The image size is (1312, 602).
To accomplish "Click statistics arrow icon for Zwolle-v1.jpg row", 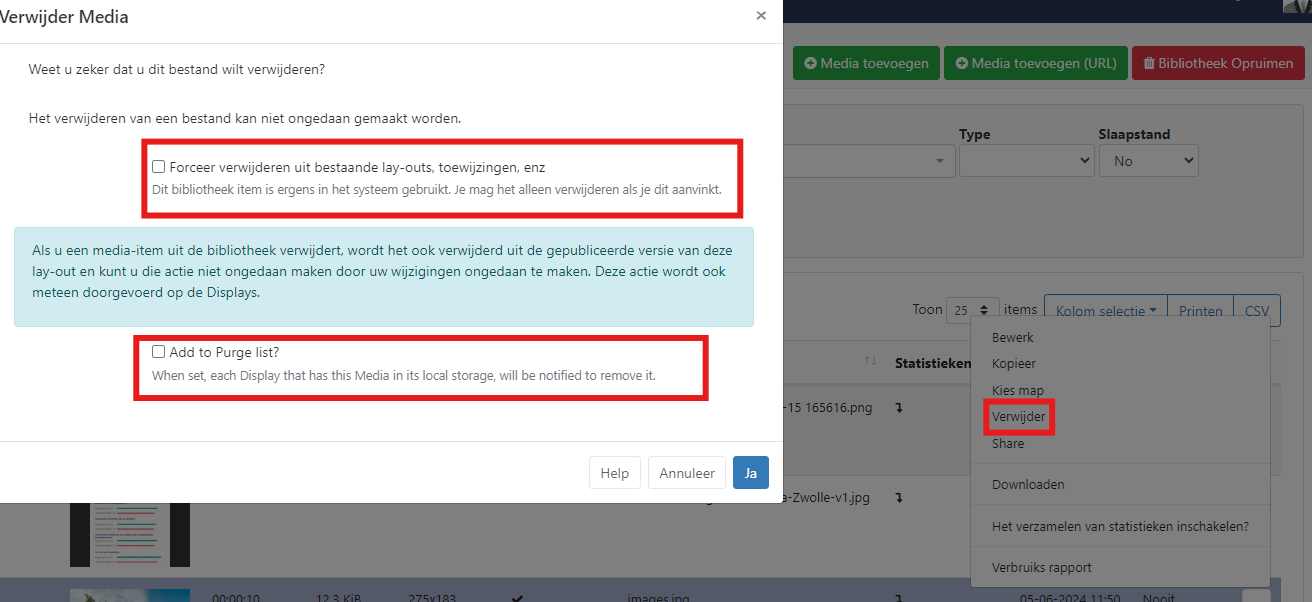I will pyautogui.click(x=900, y=497).
